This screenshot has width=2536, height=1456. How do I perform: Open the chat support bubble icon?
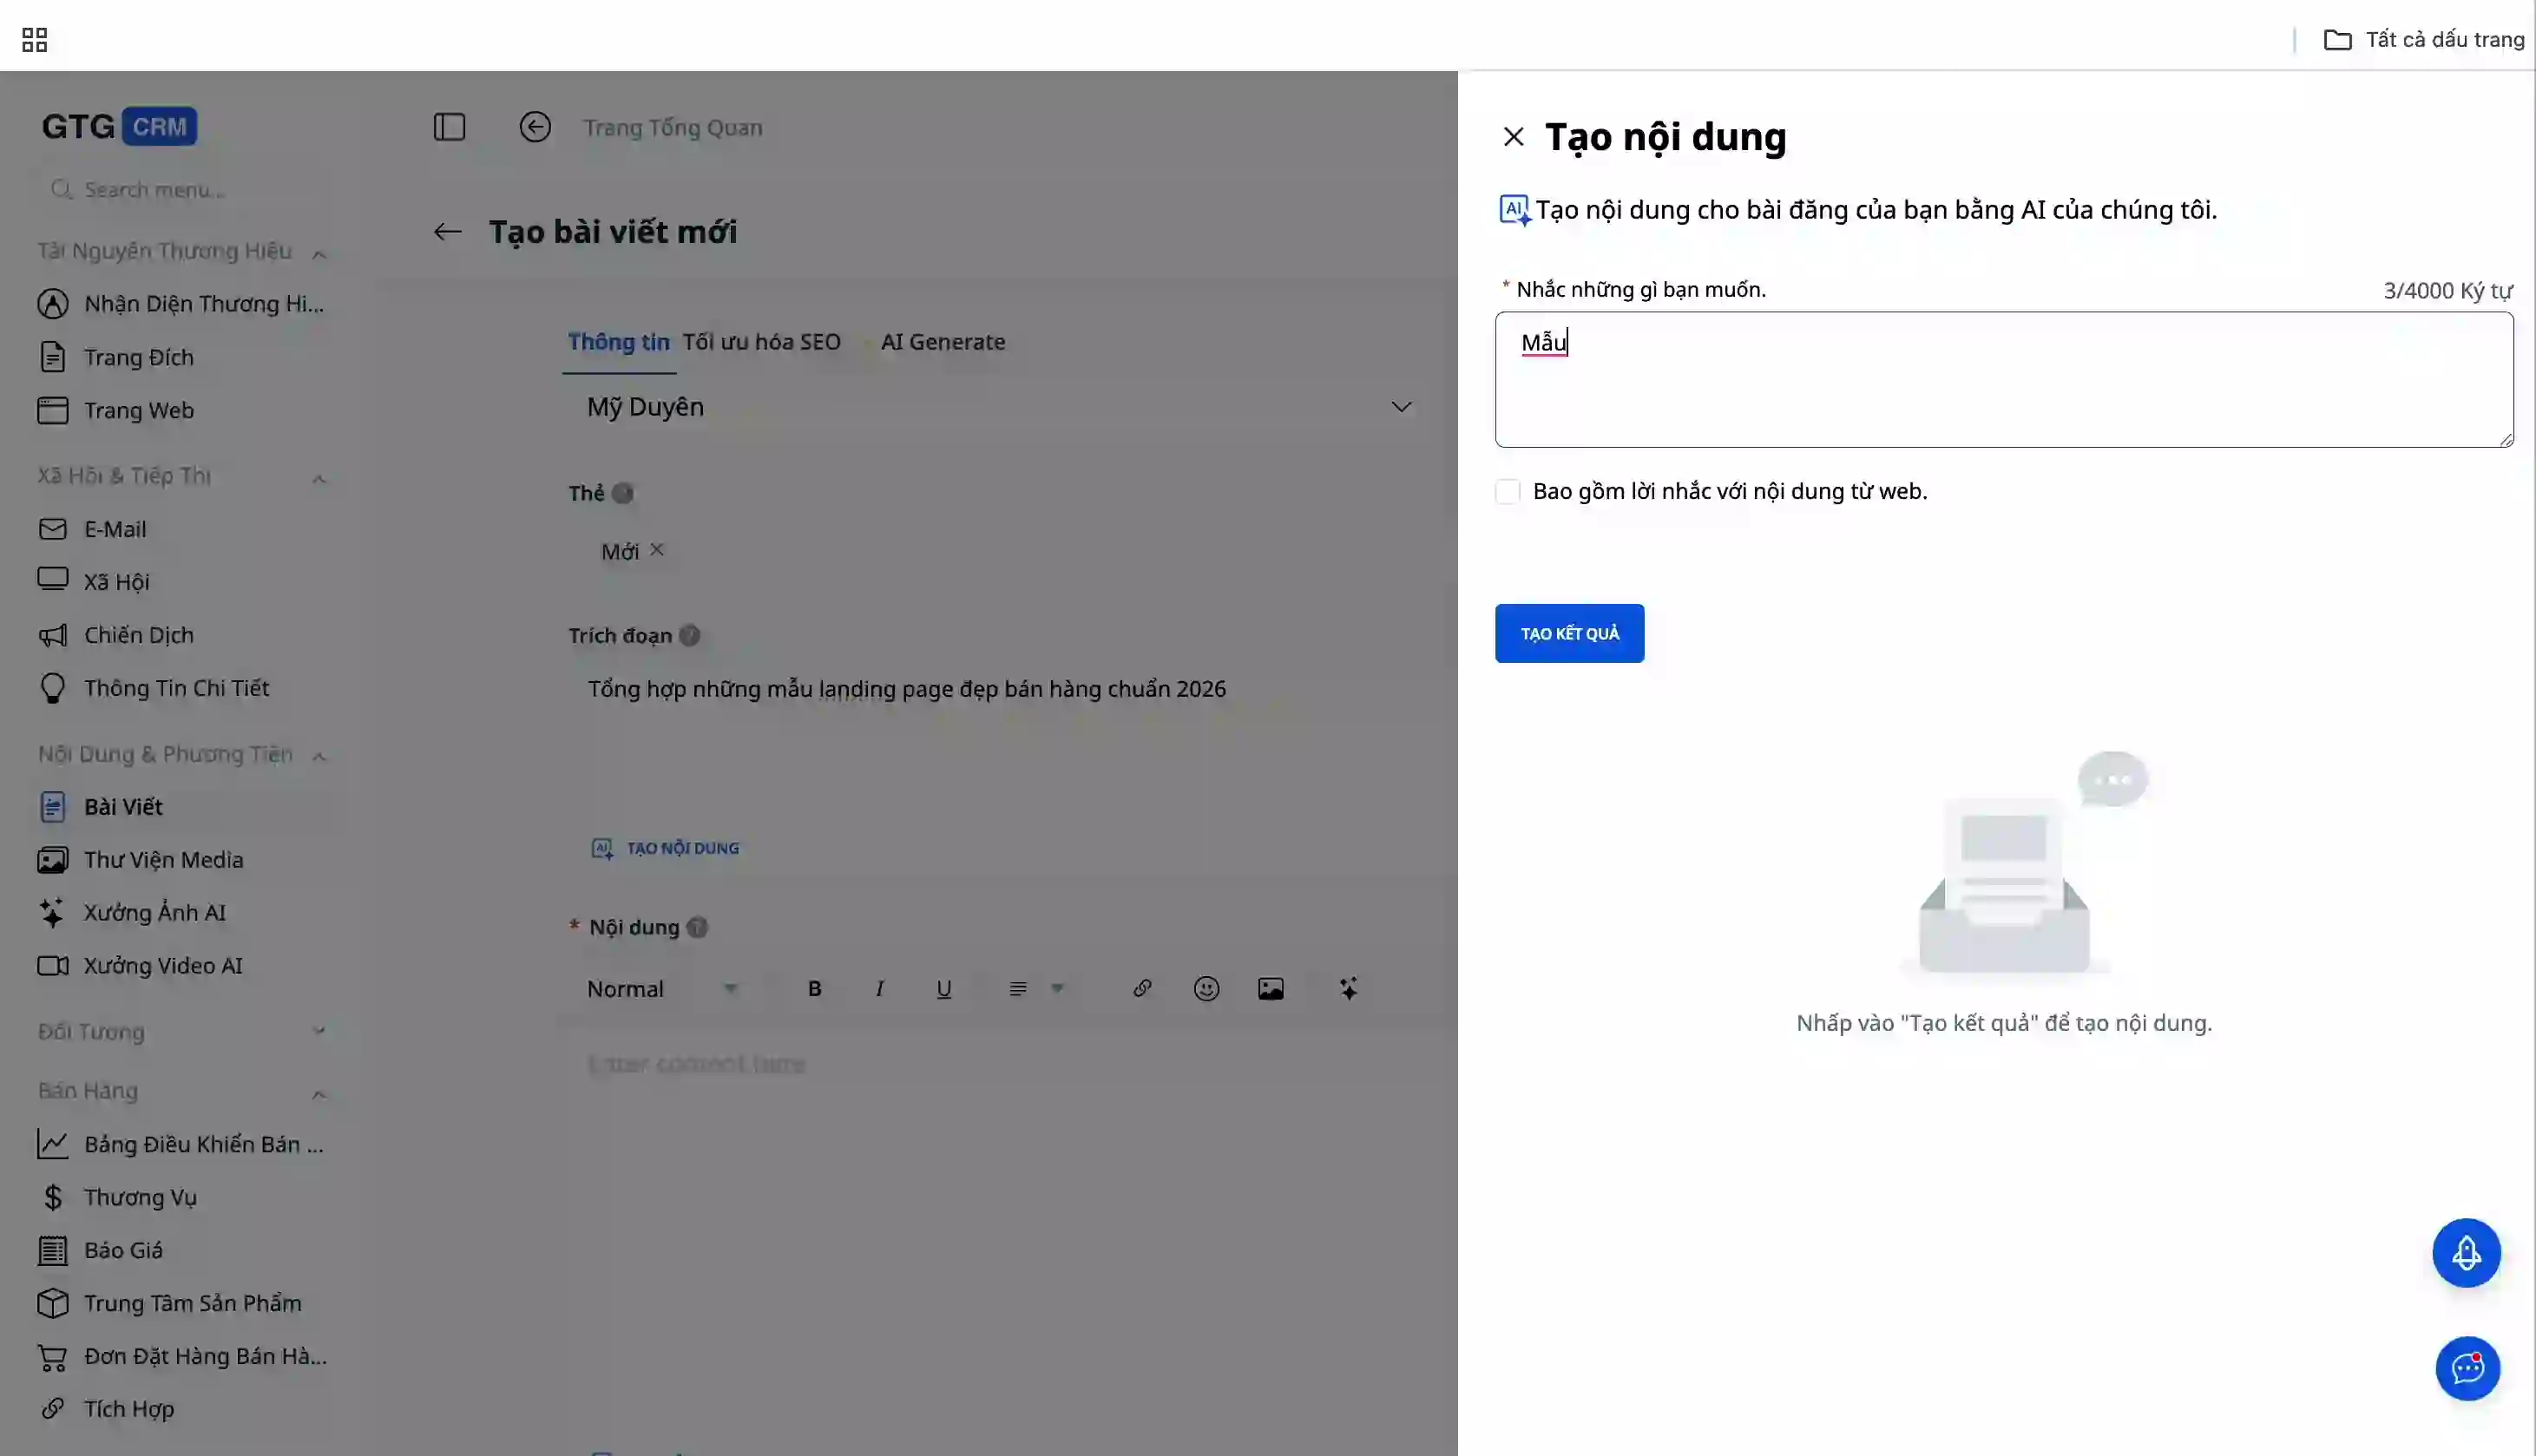pos(2467,1367)
